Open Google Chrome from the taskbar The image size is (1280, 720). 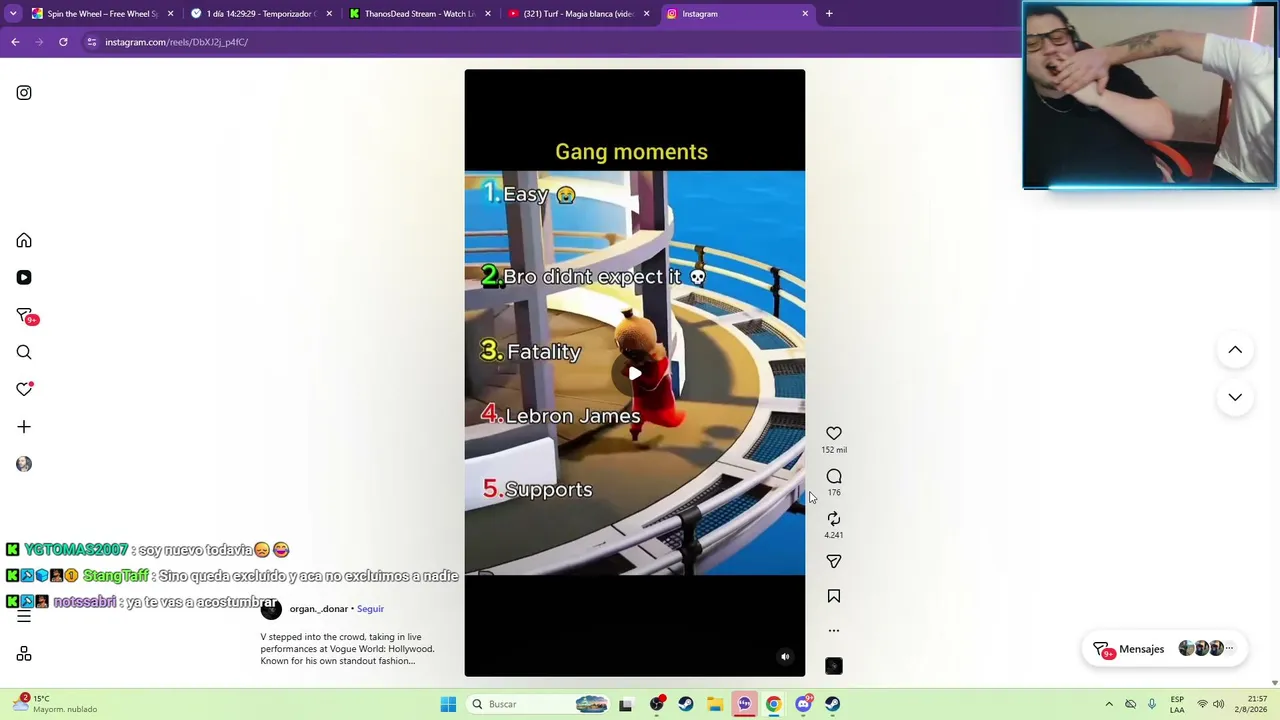tap(774, 704)
